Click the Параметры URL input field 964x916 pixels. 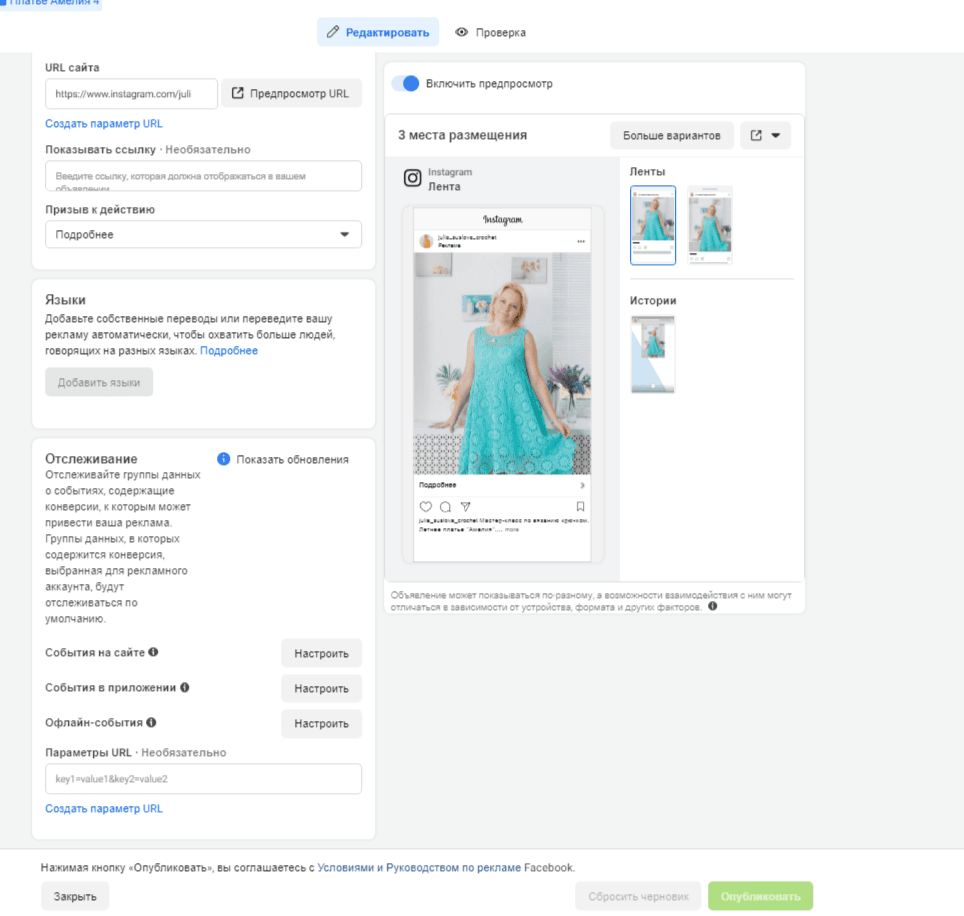tap(203, 779)
